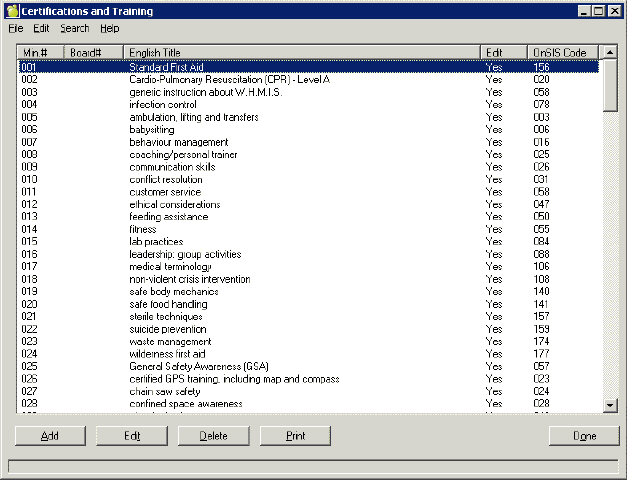This screenshot has width=627, height=480.
Task: Click the application icon in the title bar
Action: point(12,11)
